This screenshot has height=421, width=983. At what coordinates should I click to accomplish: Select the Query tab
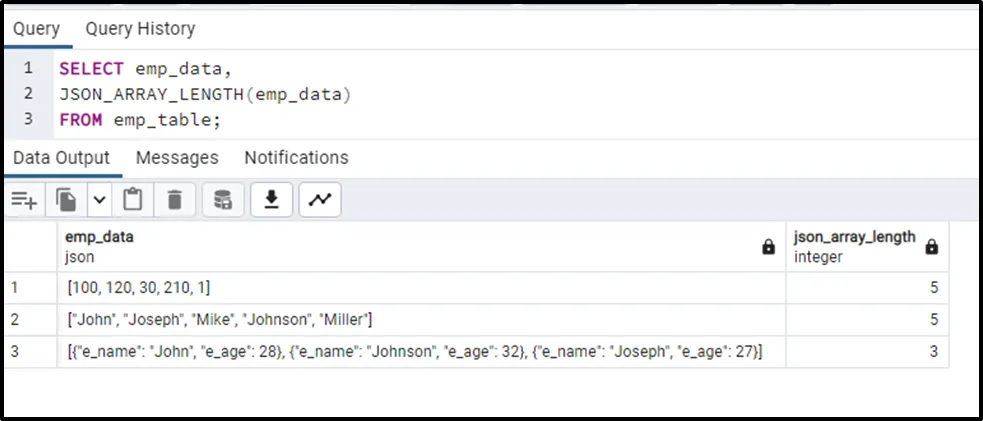36,29
